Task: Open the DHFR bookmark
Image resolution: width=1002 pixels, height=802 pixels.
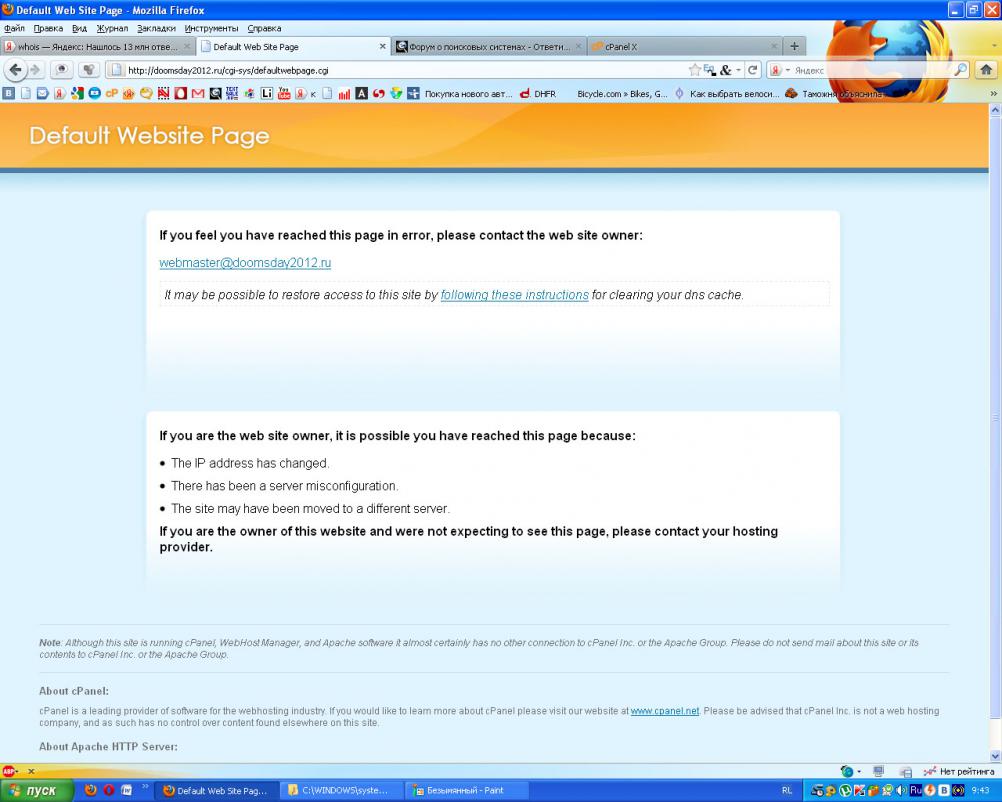Action: pyautogui.click(x=537, y=93)
